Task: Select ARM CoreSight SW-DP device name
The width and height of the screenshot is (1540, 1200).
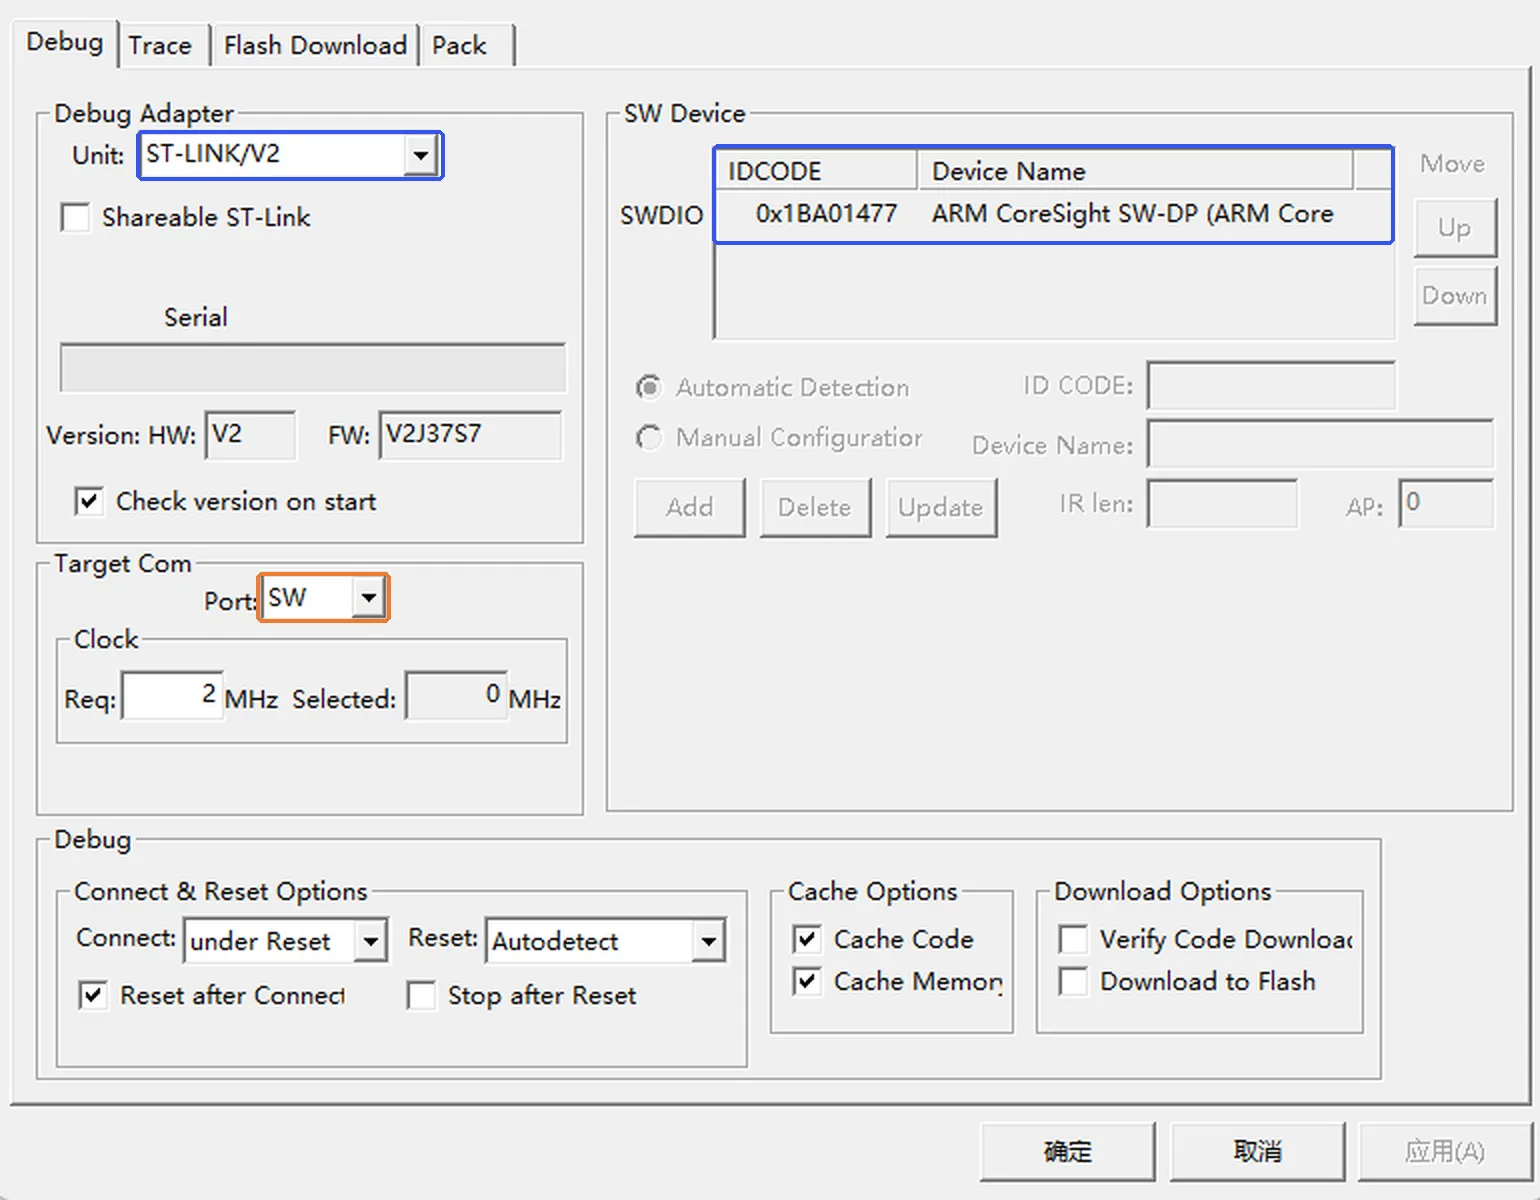Action: coord(1132,213)
